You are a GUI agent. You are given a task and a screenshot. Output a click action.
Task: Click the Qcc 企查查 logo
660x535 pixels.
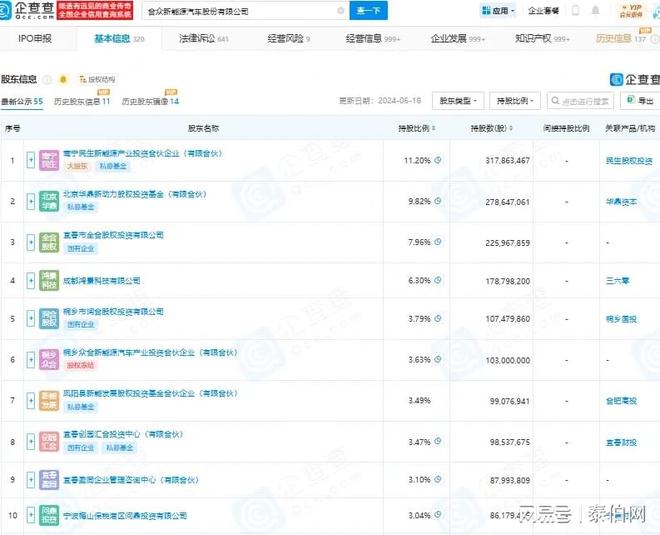coord(27,11)
